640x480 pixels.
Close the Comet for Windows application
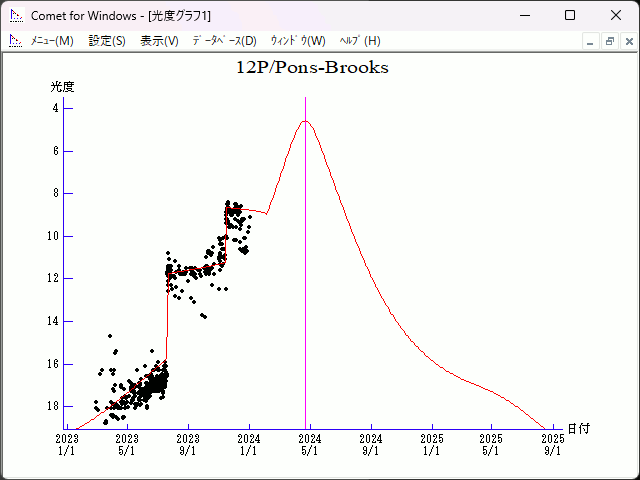[616, 16]
